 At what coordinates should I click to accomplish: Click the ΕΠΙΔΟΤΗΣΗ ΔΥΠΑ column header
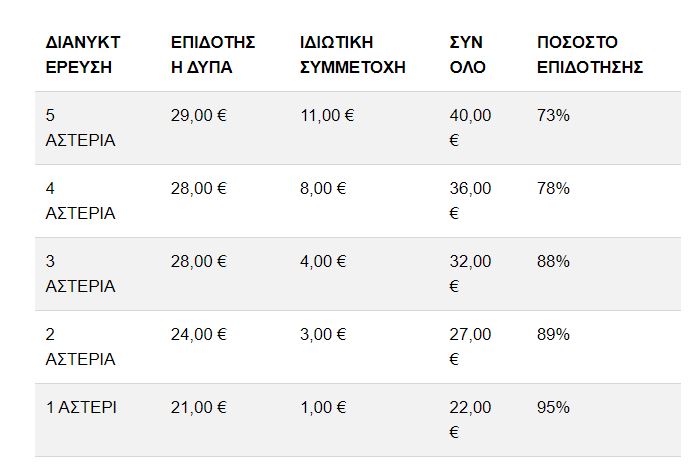[213, 55]
